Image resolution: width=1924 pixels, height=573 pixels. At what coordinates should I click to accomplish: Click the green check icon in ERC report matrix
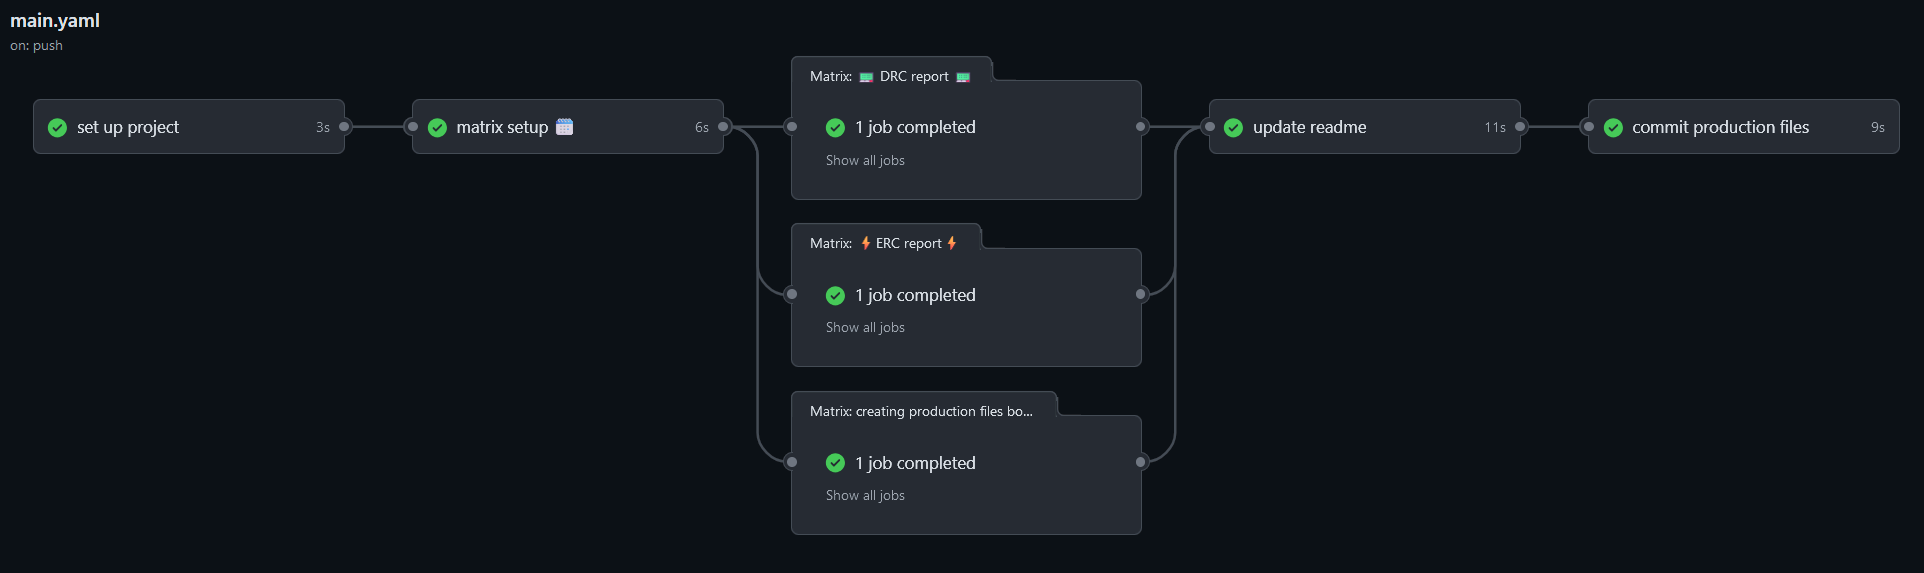[835, 295]
